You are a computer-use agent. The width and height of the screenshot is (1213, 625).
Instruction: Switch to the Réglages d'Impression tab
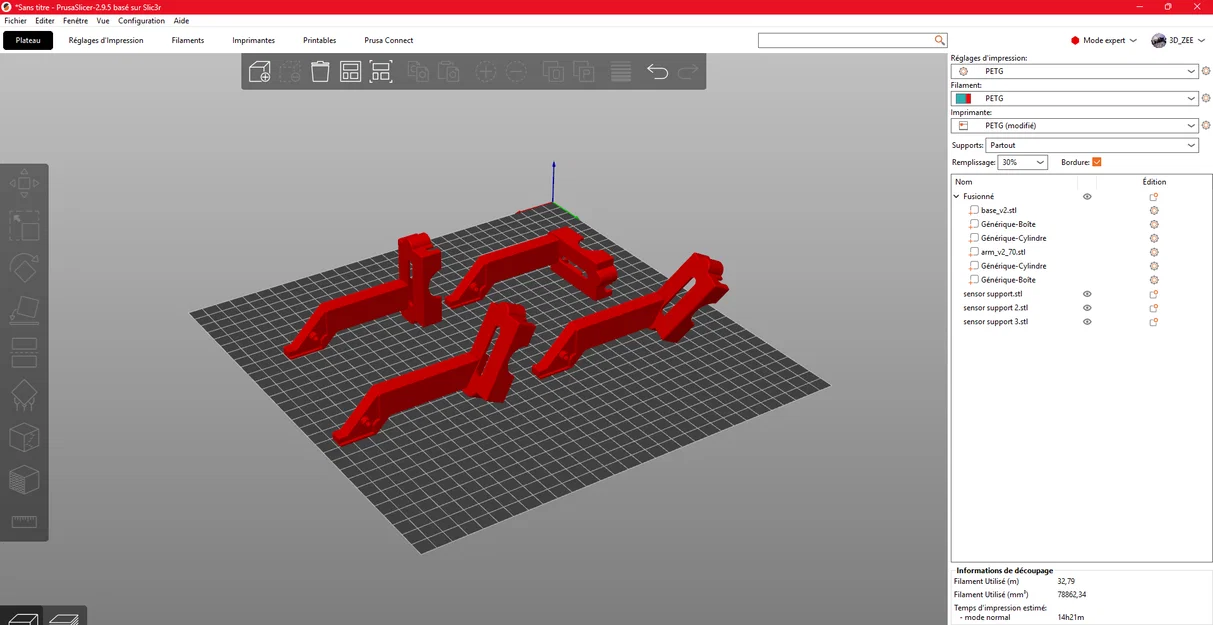106,40
